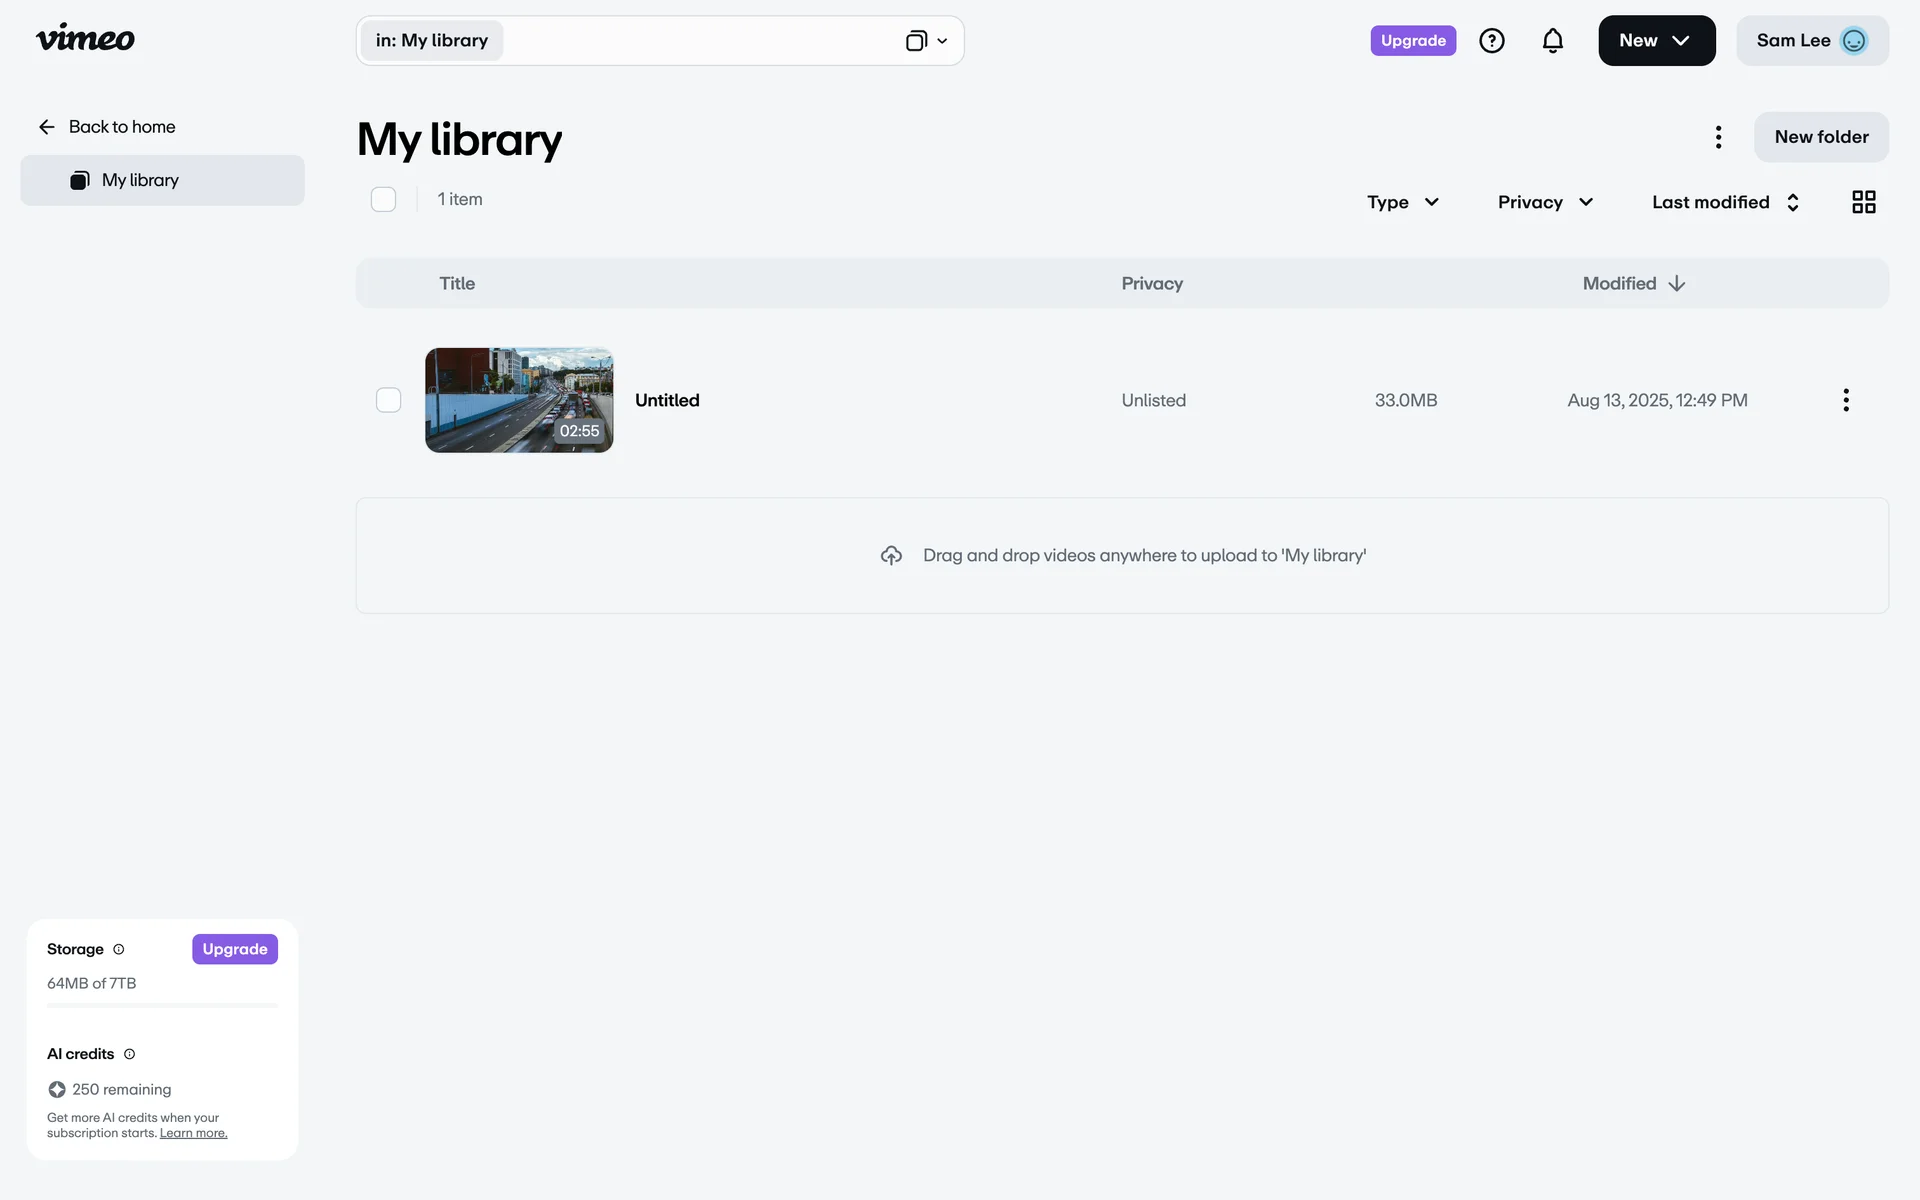Click the Vimeo logo

[85, 39]
